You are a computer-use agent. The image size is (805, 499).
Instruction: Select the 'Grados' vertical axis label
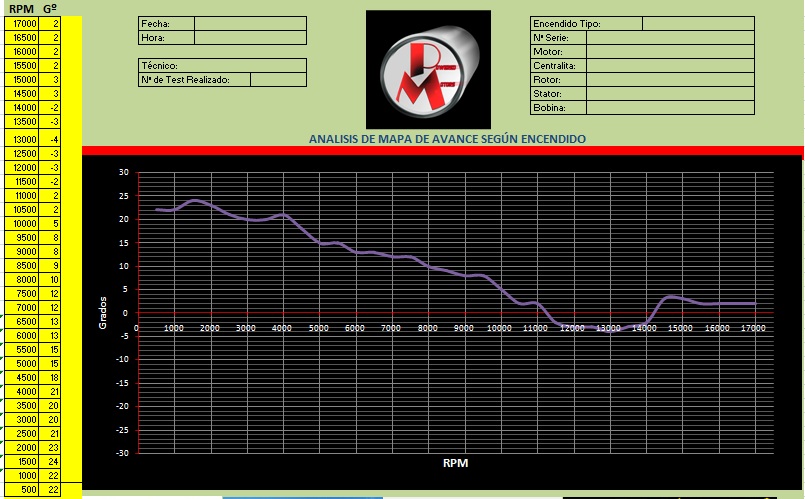tap(102, 312)
